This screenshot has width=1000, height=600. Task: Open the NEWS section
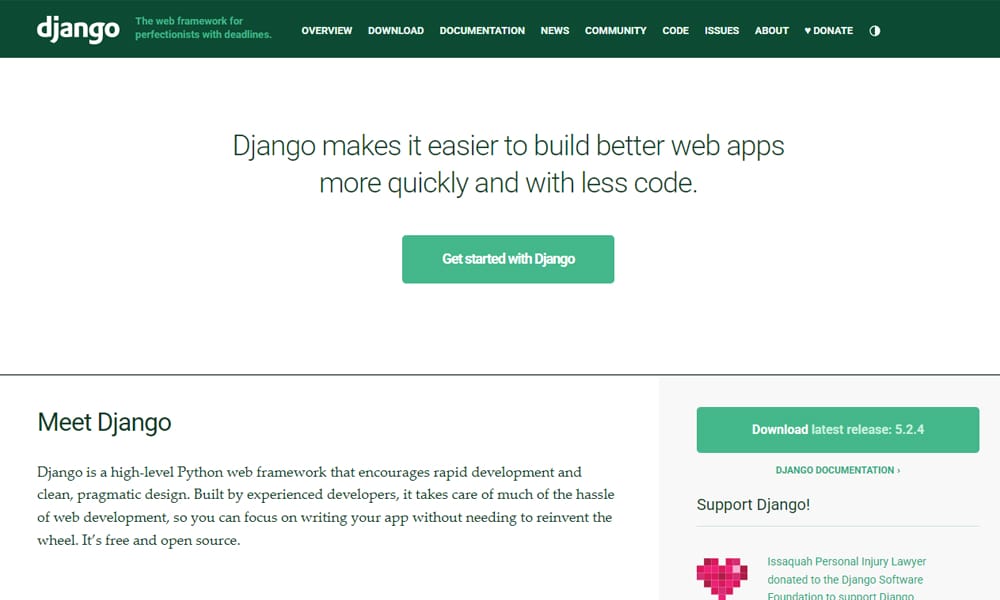pos(555,31)
